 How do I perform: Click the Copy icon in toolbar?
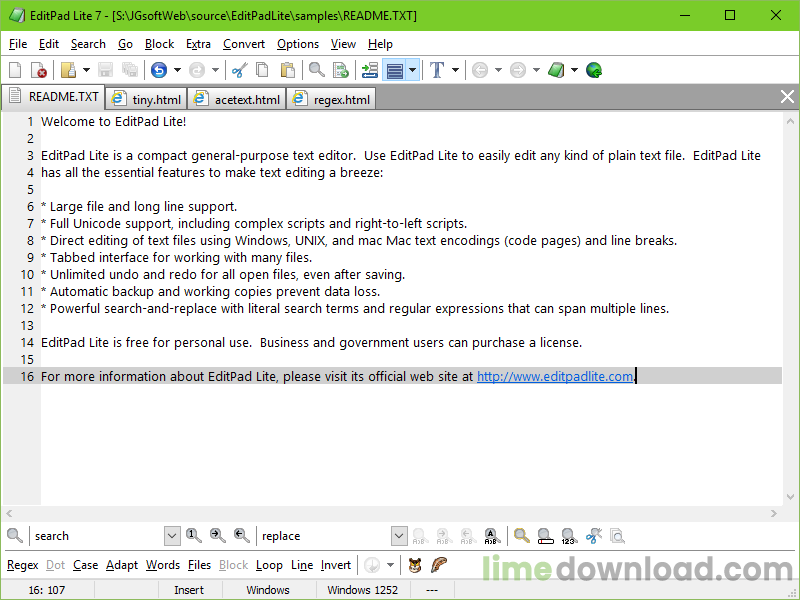(x=263, y=70)
